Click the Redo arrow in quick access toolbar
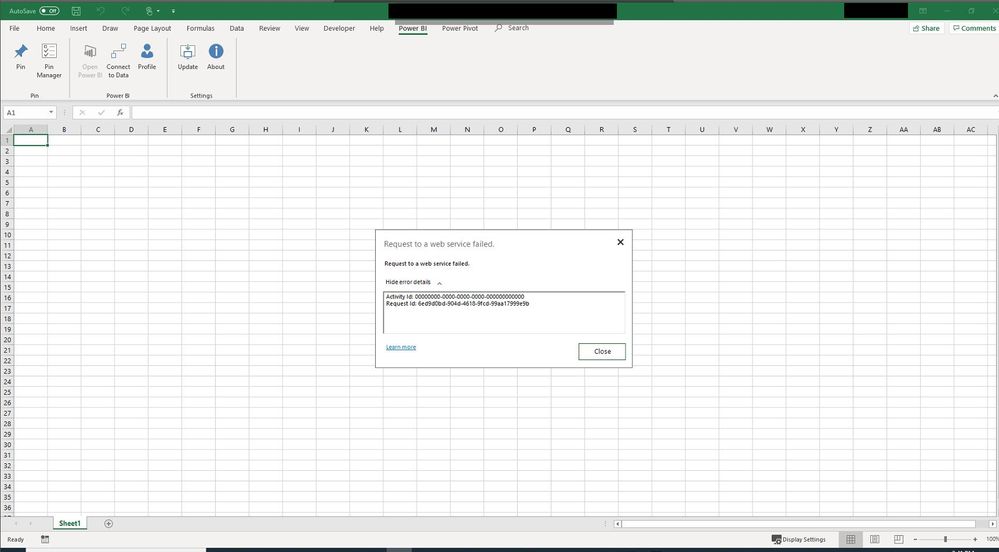 pyautogui.click(x=125, y=11)
